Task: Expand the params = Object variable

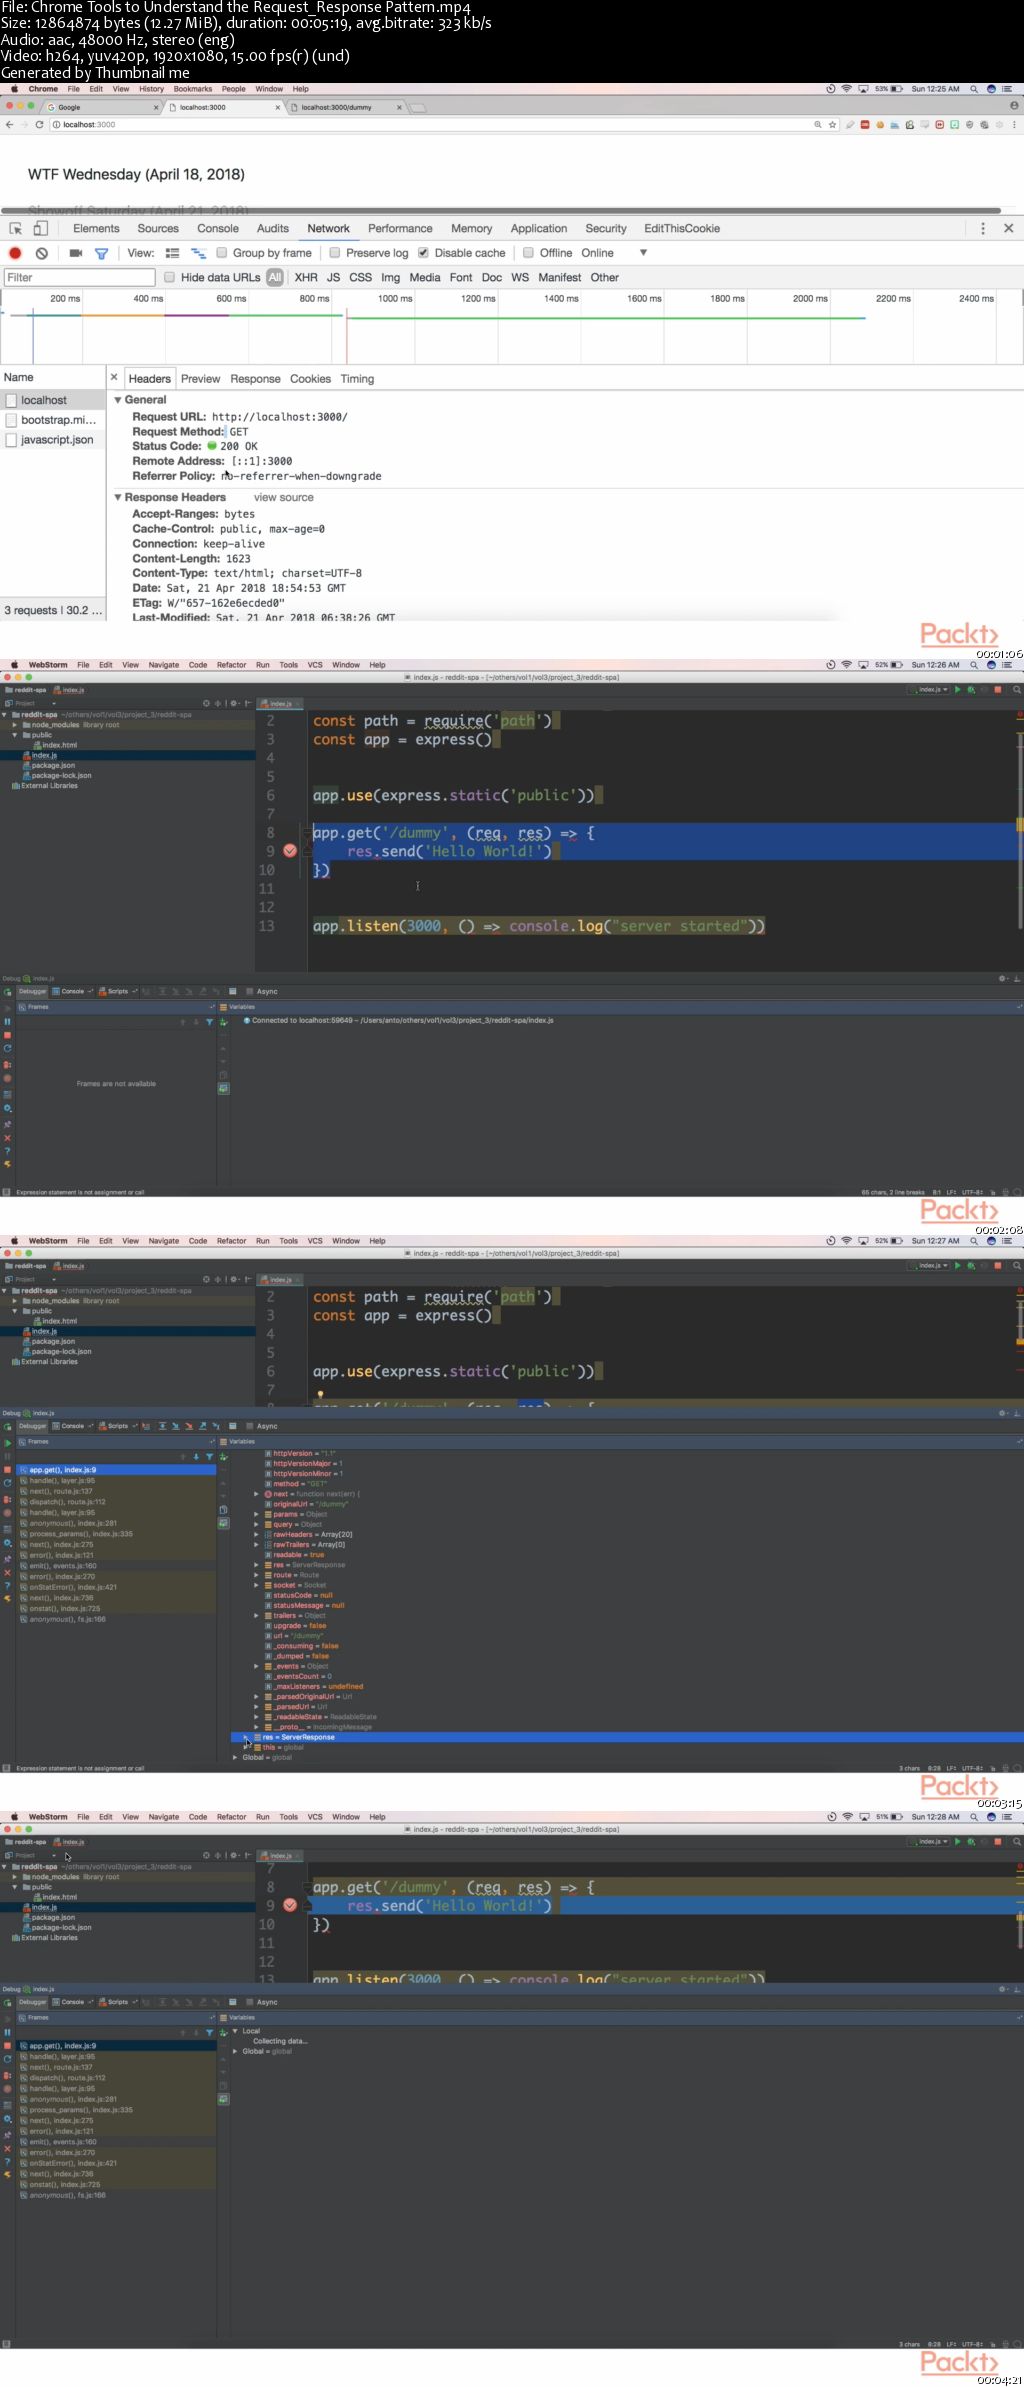Action: [x=256, y=1514]
